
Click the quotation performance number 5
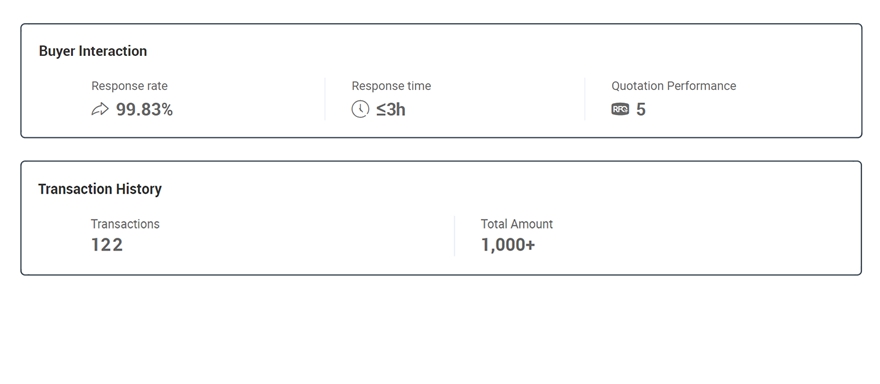point(641,109)
